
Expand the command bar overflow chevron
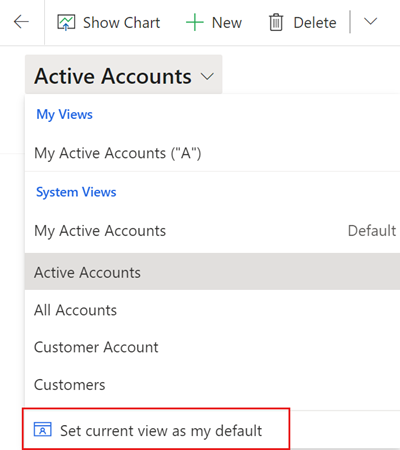click(370, 22)
